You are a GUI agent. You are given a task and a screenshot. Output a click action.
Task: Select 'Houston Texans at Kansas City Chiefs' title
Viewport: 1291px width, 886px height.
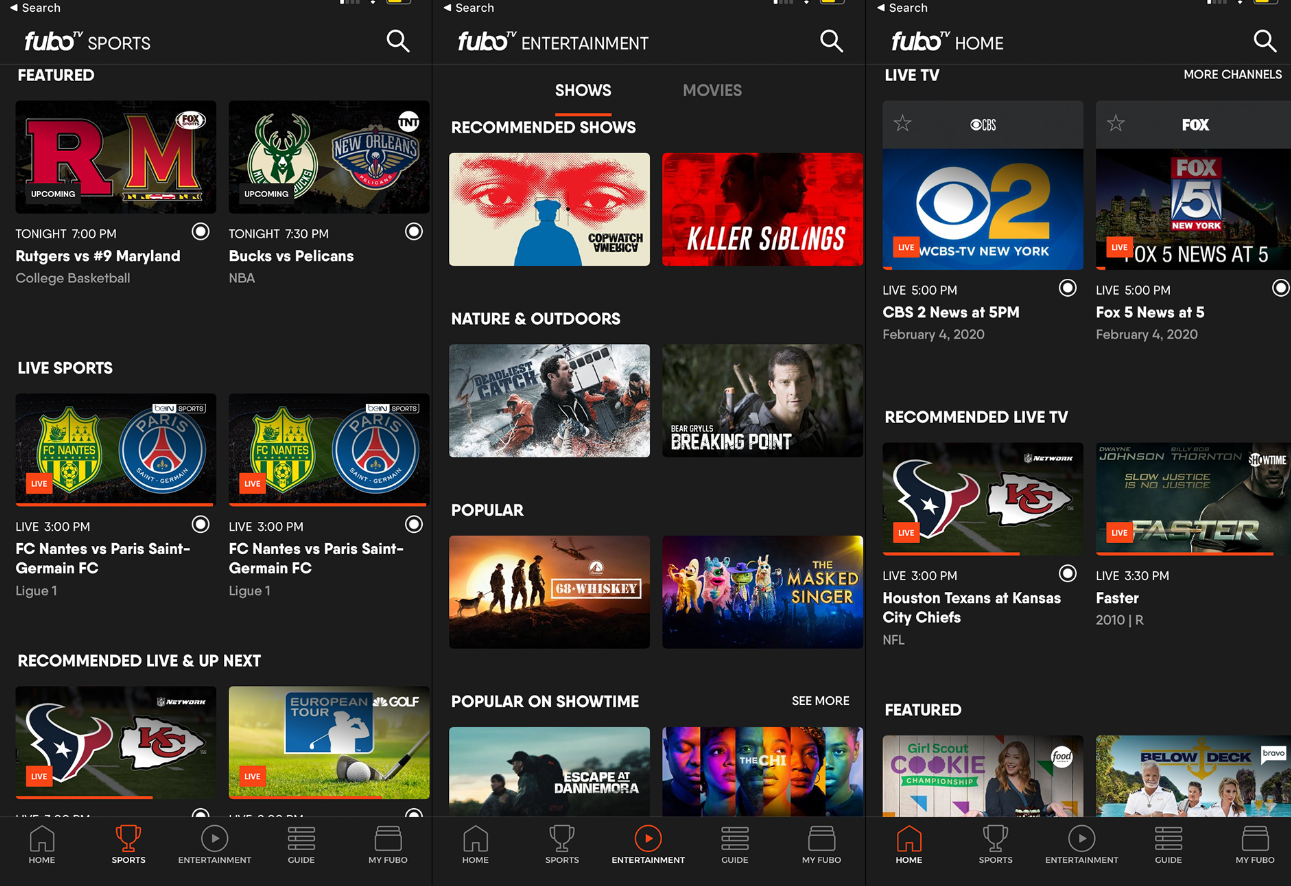pyautogui.click(x=972, y=608)
